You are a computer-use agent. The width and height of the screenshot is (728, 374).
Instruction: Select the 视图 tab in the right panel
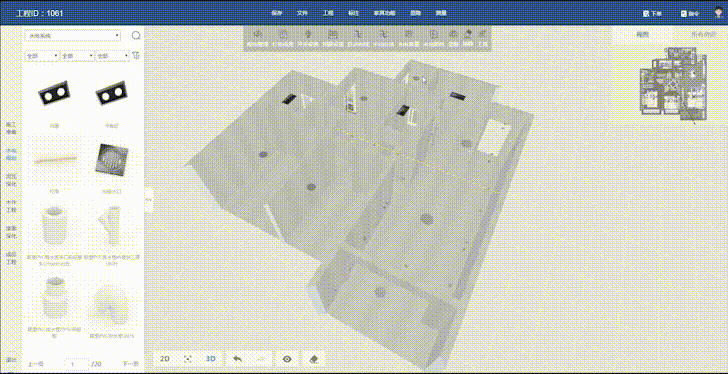pyautogui.click(x=642, y=34)
